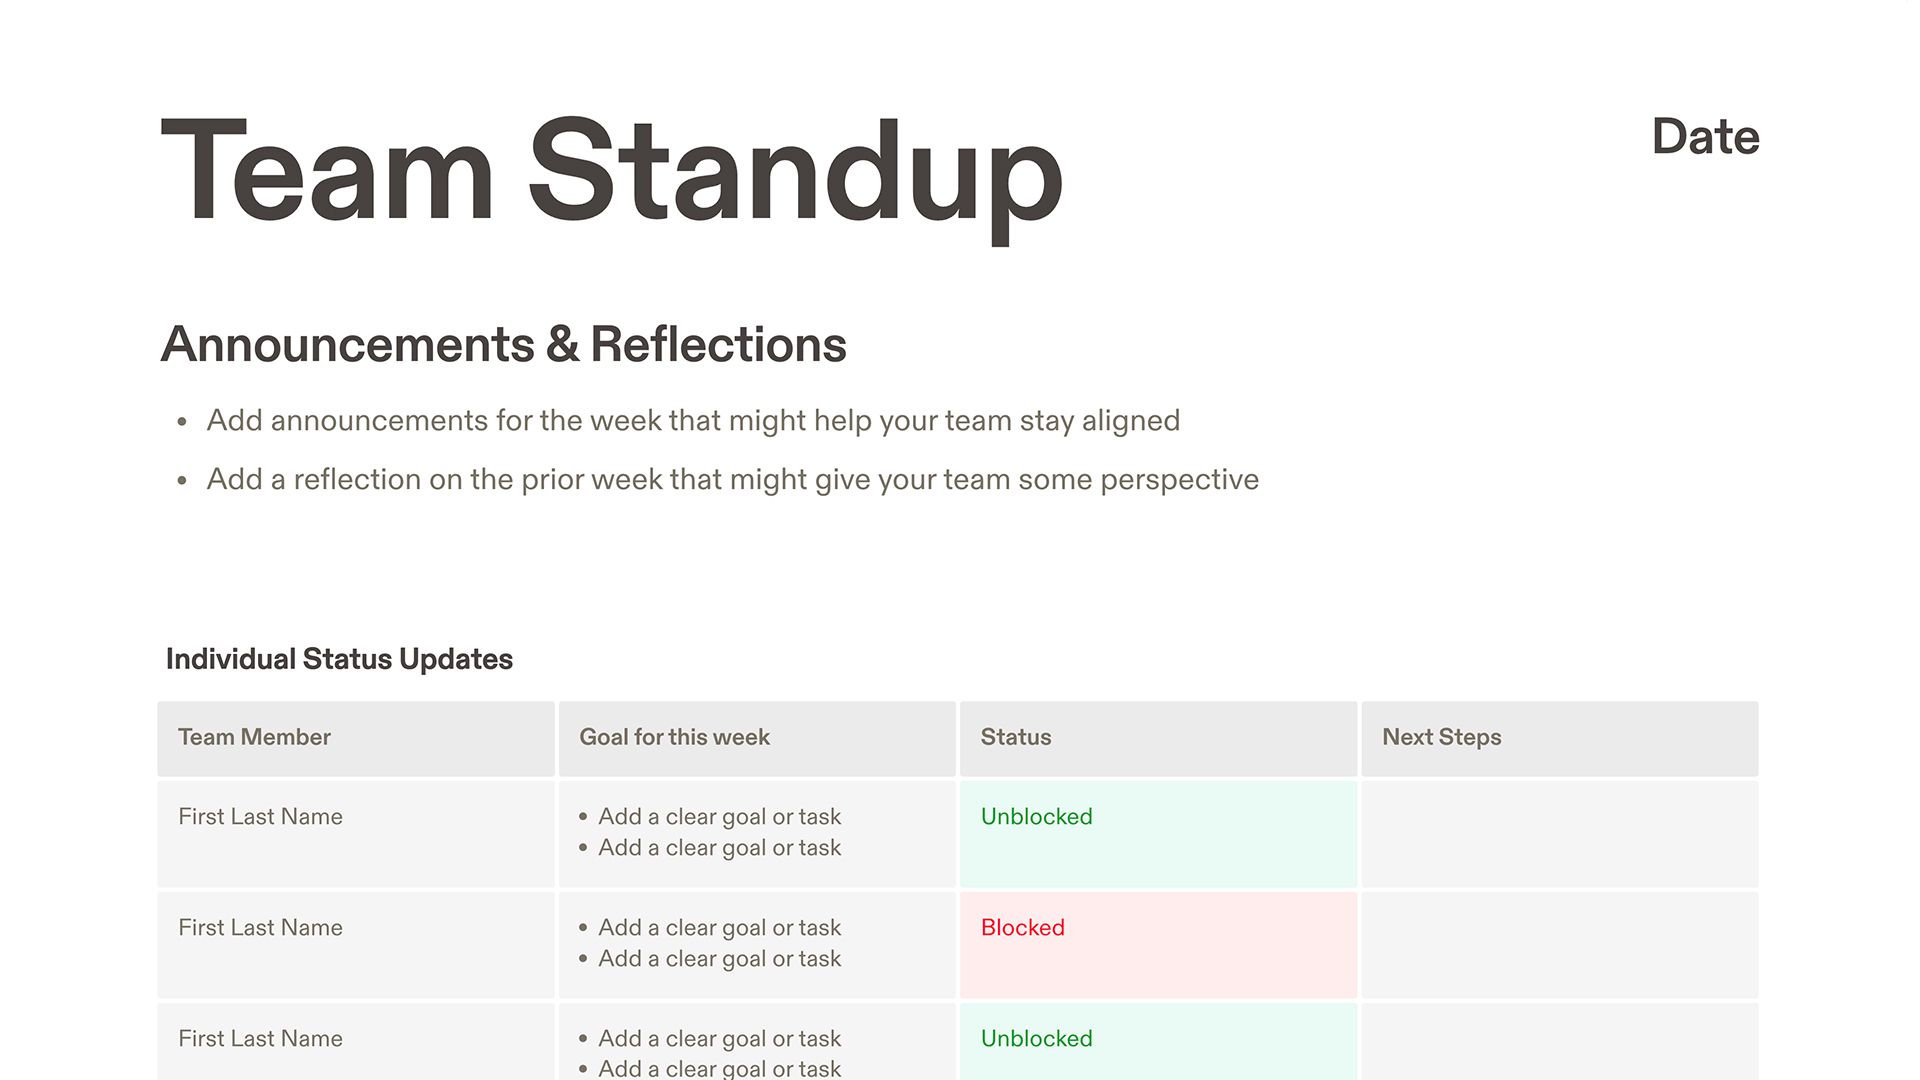Click 'Add a clear goal or task' in row two

point(719,927)
